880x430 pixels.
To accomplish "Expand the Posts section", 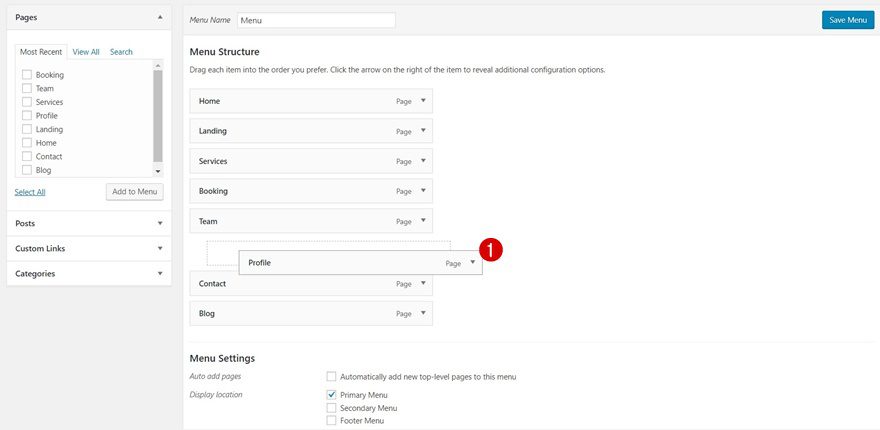I will [160, 223].
